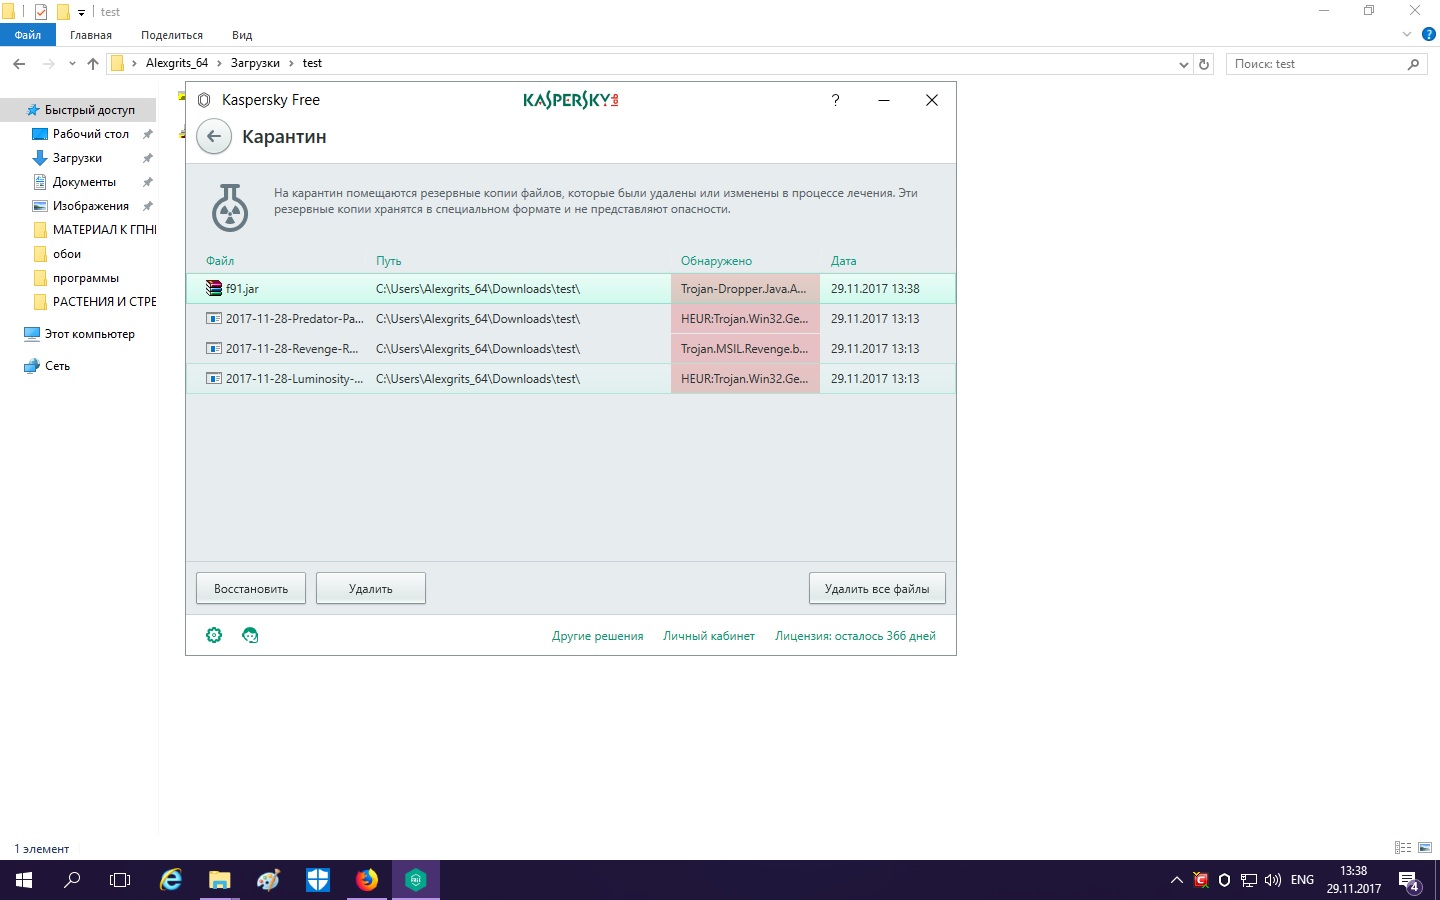Image resolution: width=1440 pixels, height=900 pixels.
Task: Open Kaspersky help question mark
Action: coord(835,100)
